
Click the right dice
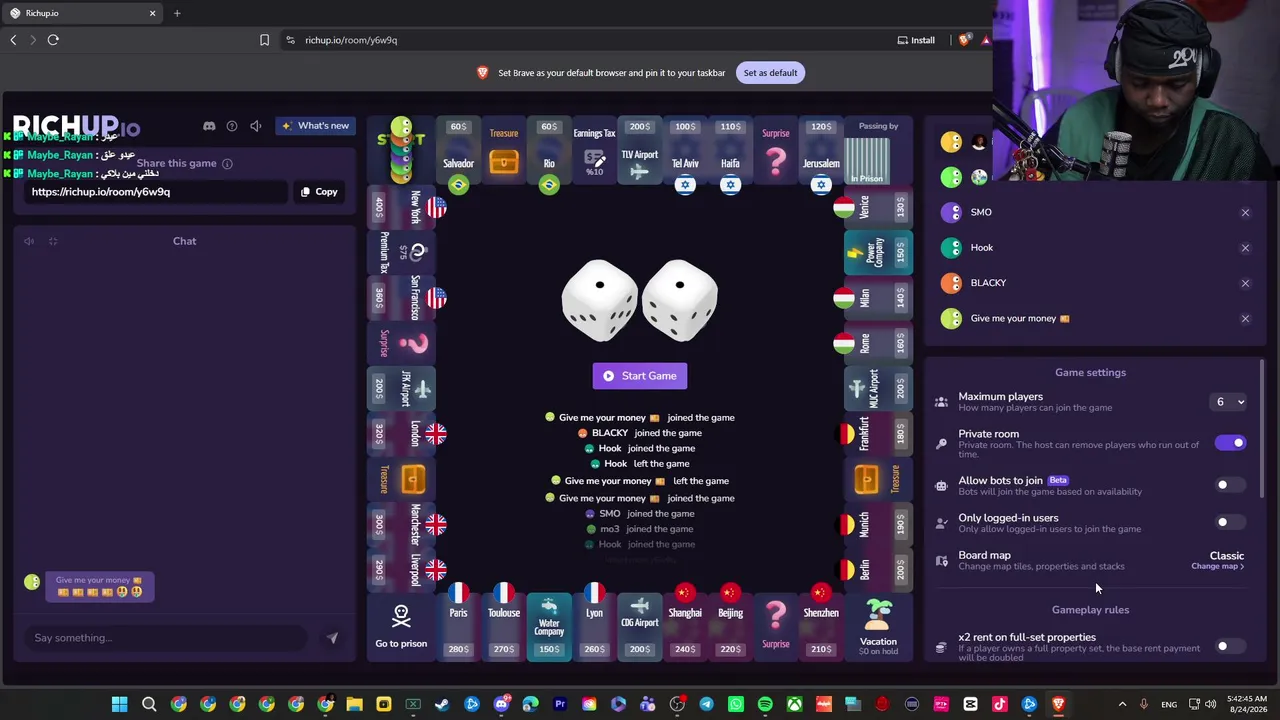[x=680, y=300]
